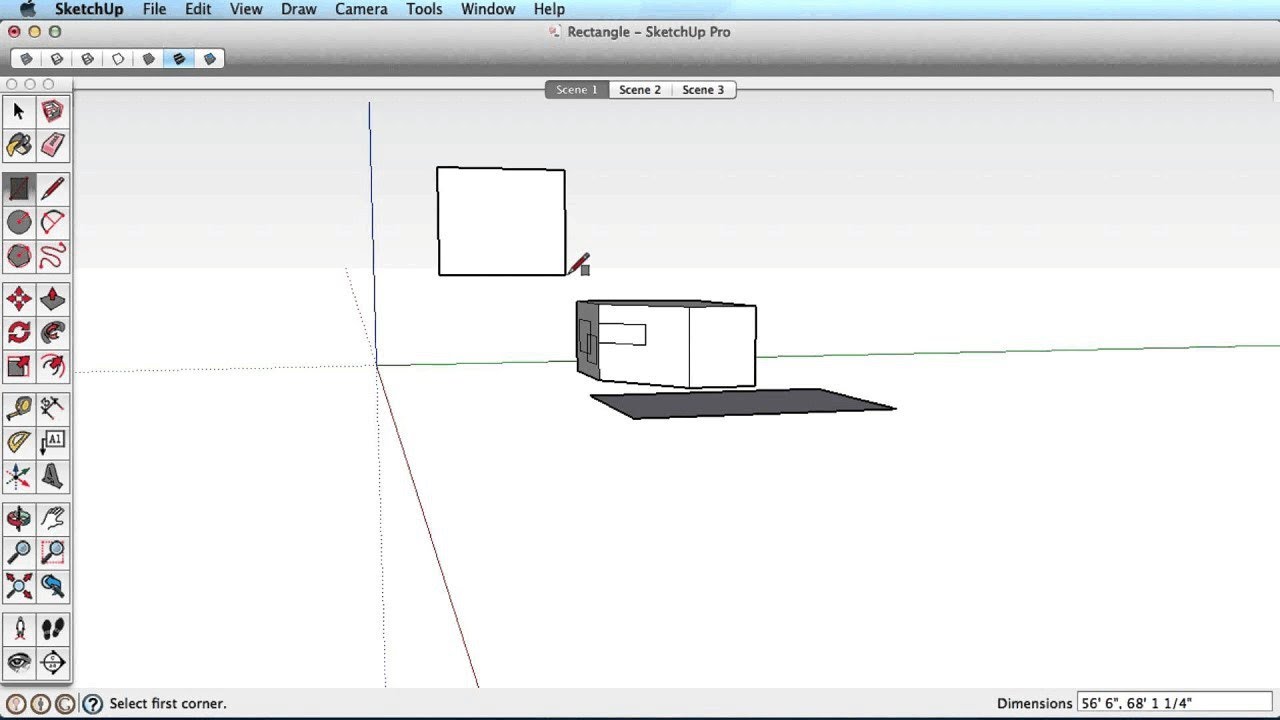Select the Freehand tool
Viewport: 1280px width, 720px height.
point(53,256)
